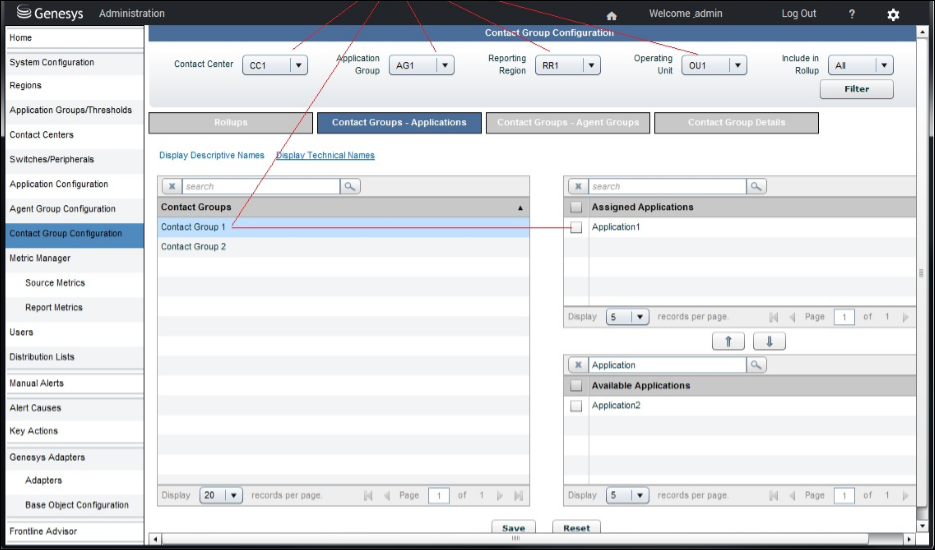Open the help question mark icon
The width and height of the screenshot is (935, 550).
tap(852, 14)
